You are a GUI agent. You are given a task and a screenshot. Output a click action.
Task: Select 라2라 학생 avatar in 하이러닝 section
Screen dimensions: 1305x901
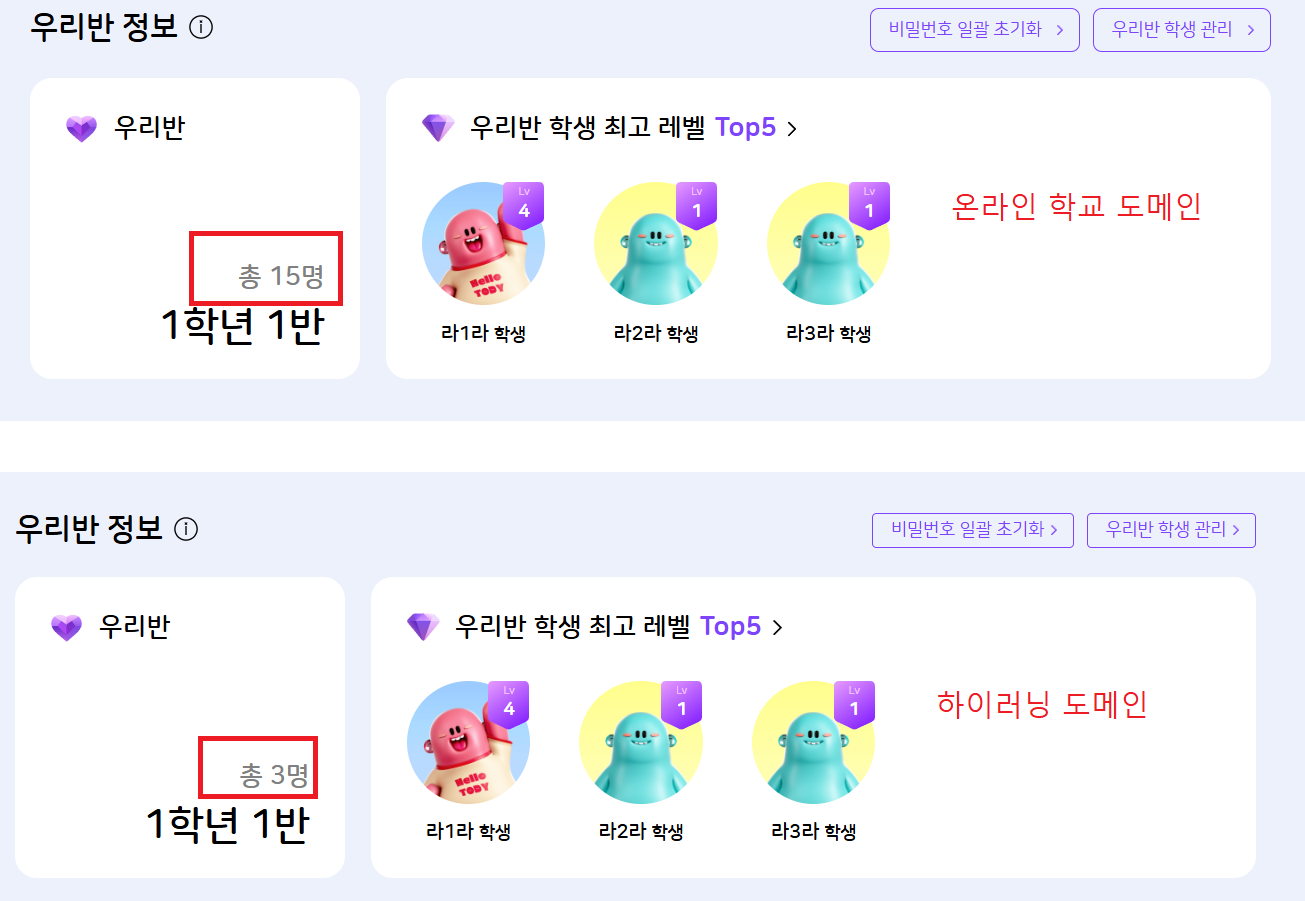click(x=641, y=743)
